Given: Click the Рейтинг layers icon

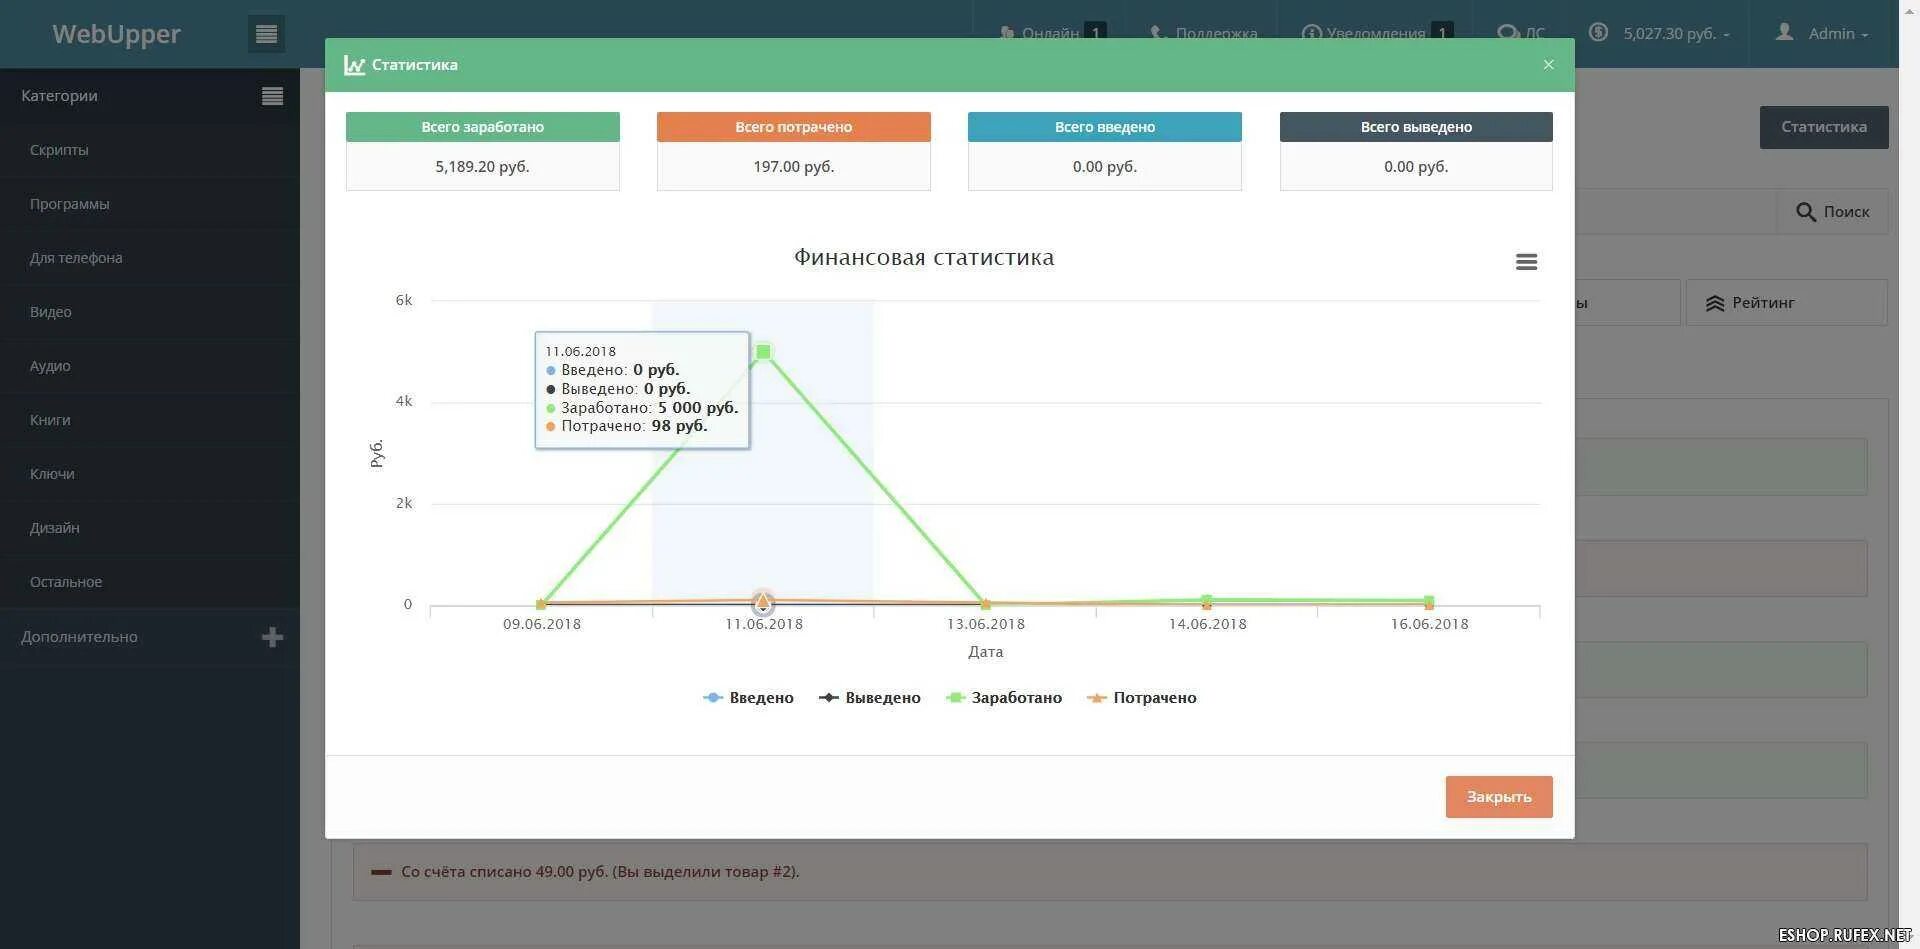Looking at the screenshot, I should point(1715,303).
